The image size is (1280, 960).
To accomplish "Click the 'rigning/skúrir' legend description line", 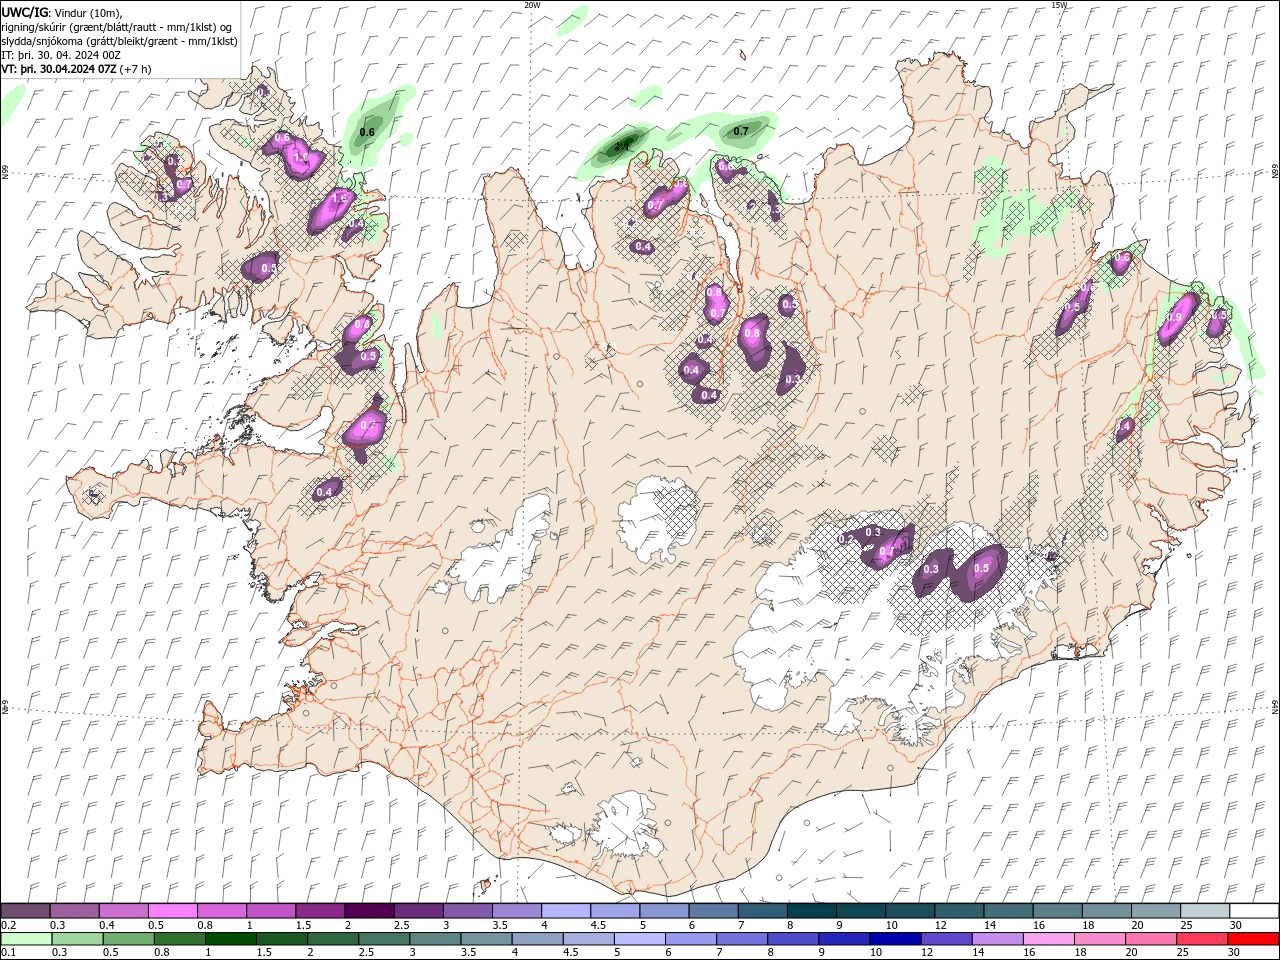I will pos(117,27).
